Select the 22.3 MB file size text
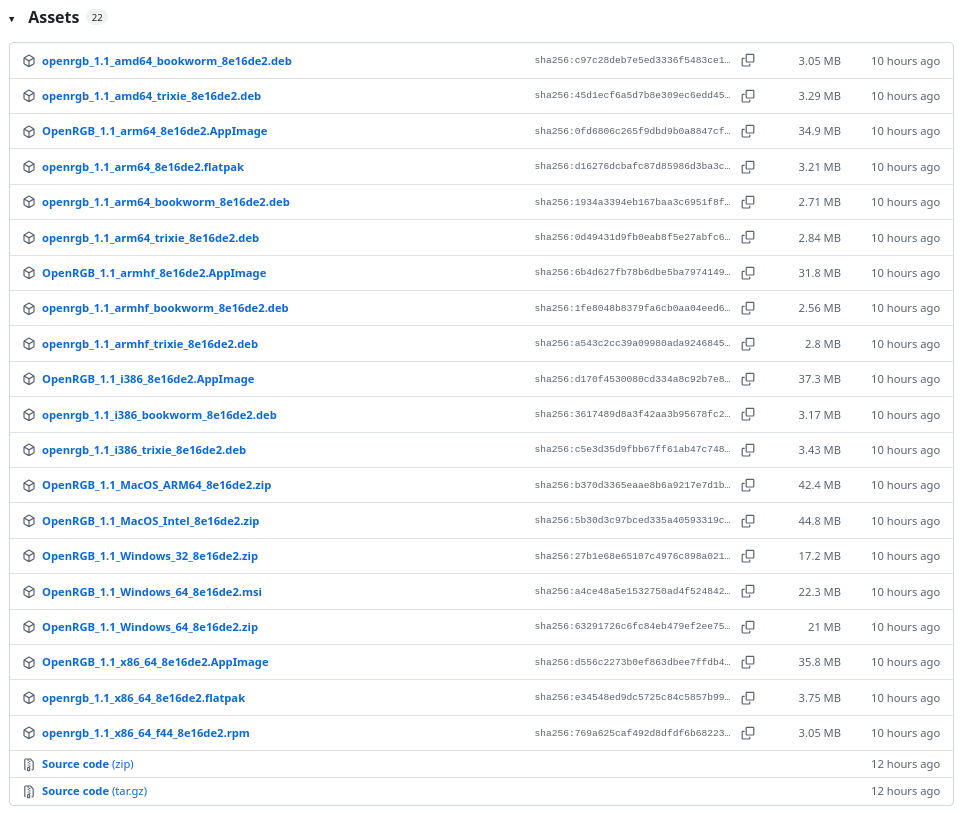964x813 pixels. pos(820,592)
